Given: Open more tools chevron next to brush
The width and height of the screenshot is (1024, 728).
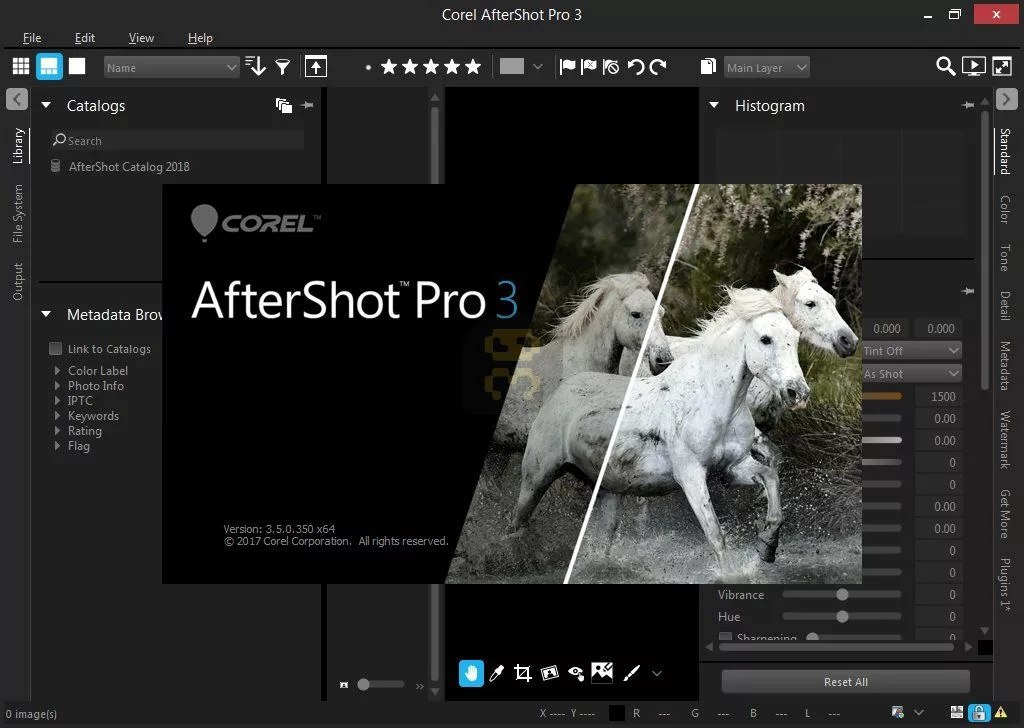Looking at the screenshot, I should [657, 673].
